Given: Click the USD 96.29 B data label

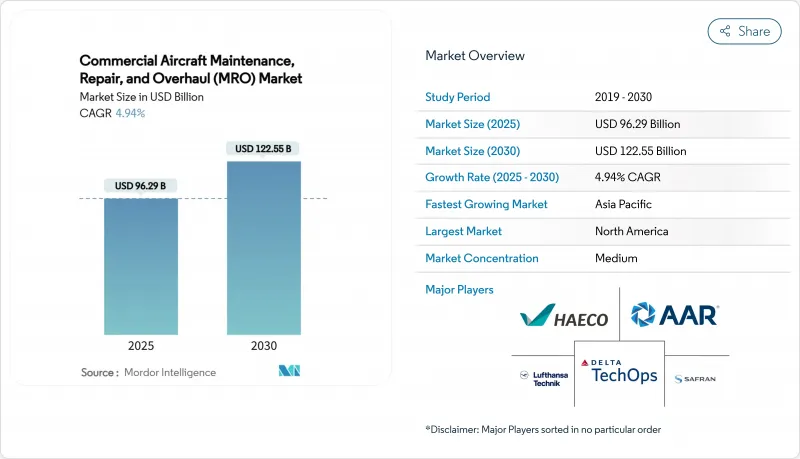Looking at the screenshot, I should 140,185.
